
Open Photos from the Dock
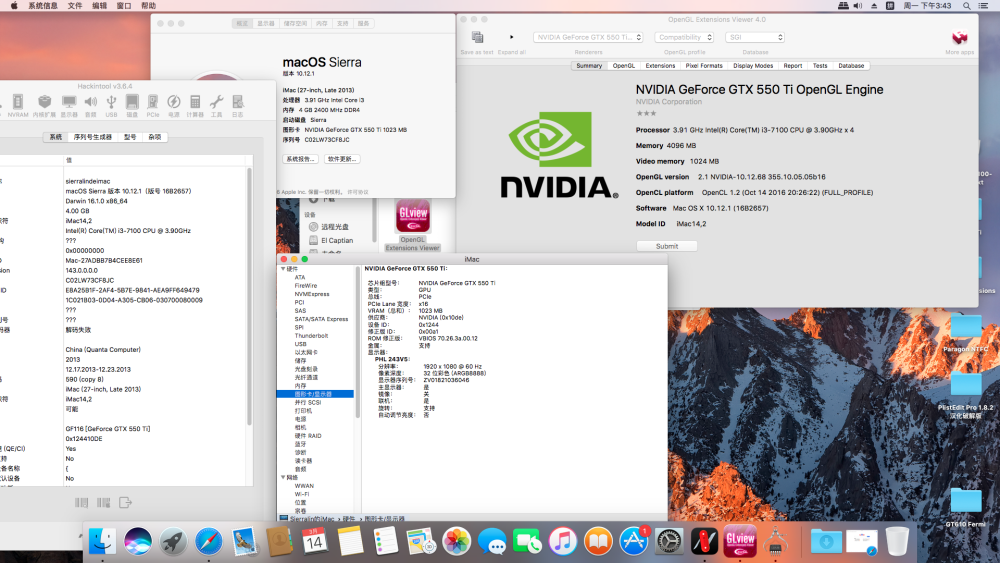tap(457, 541)
